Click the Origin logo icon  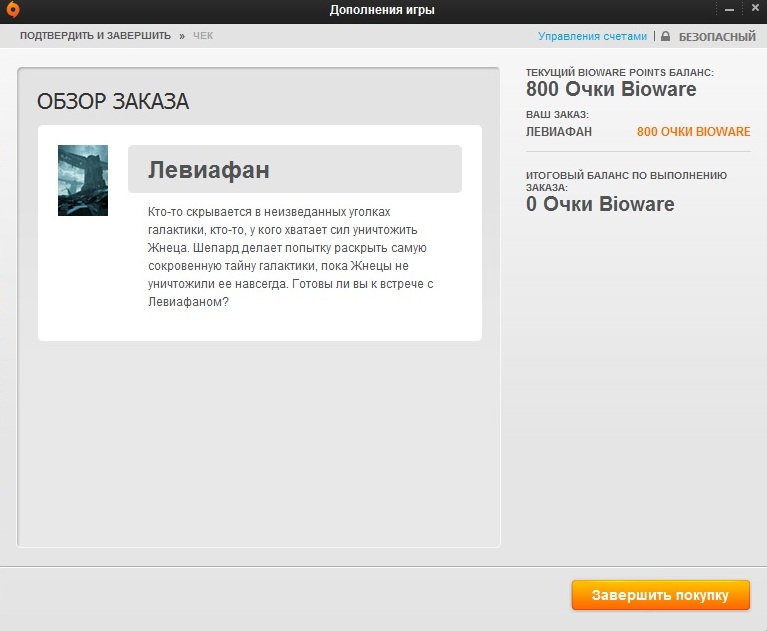pyautogui.click(x=13, y=9)
